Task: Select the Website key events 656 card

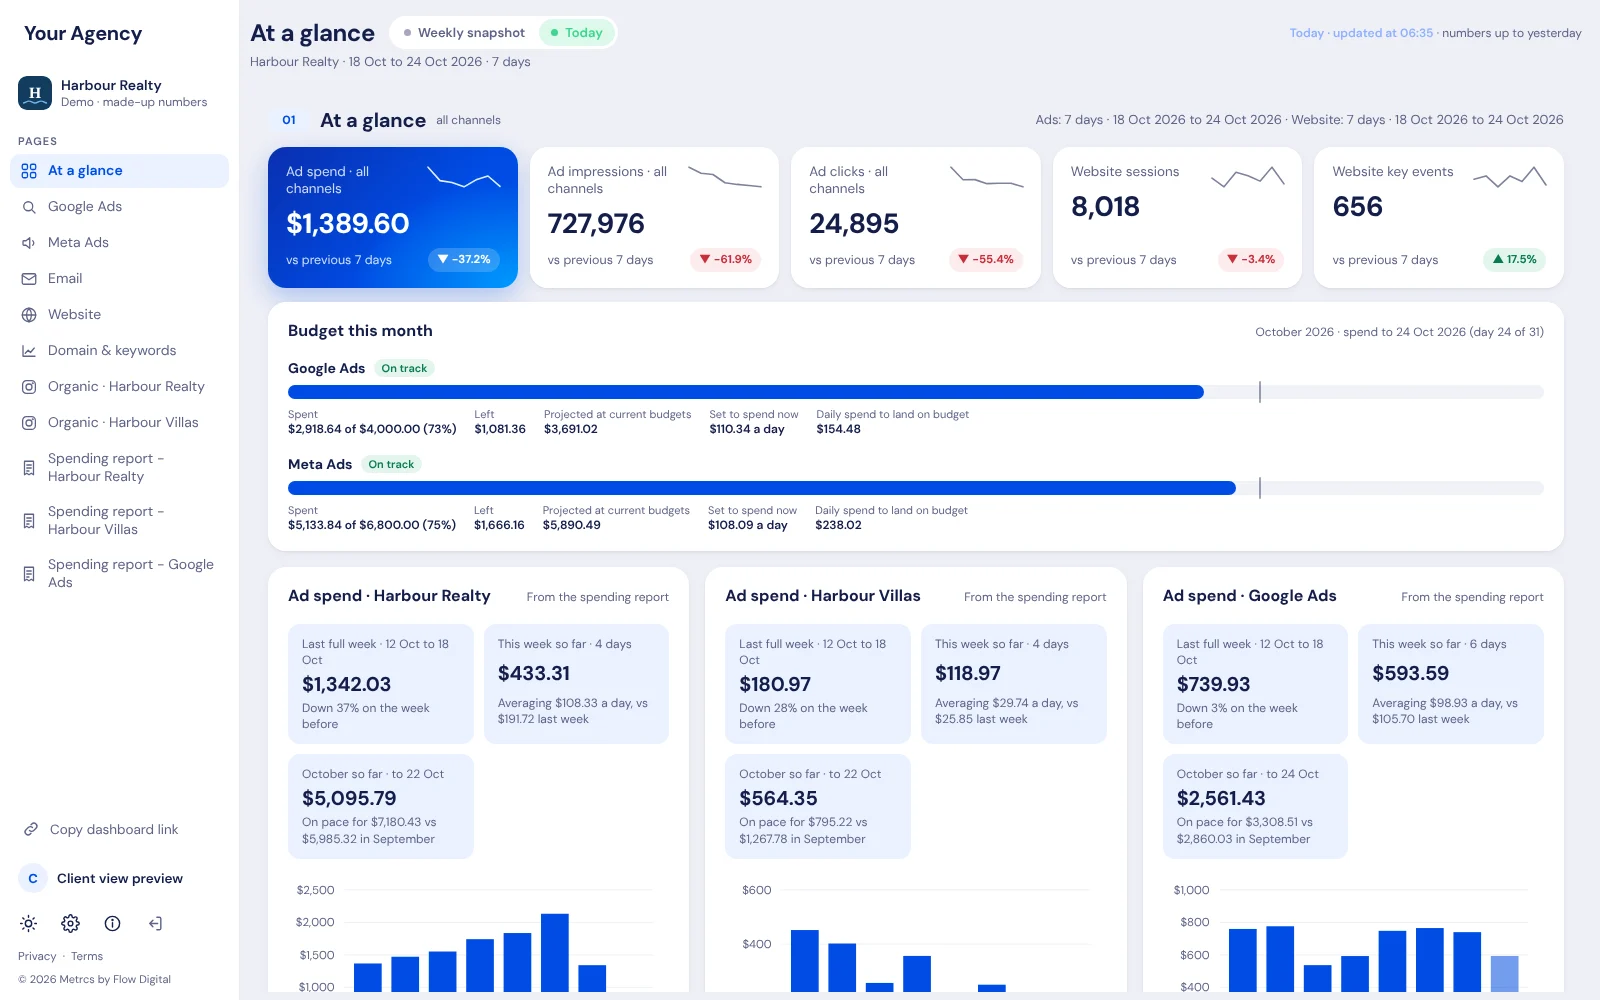Action: (x=1439, y=217)
